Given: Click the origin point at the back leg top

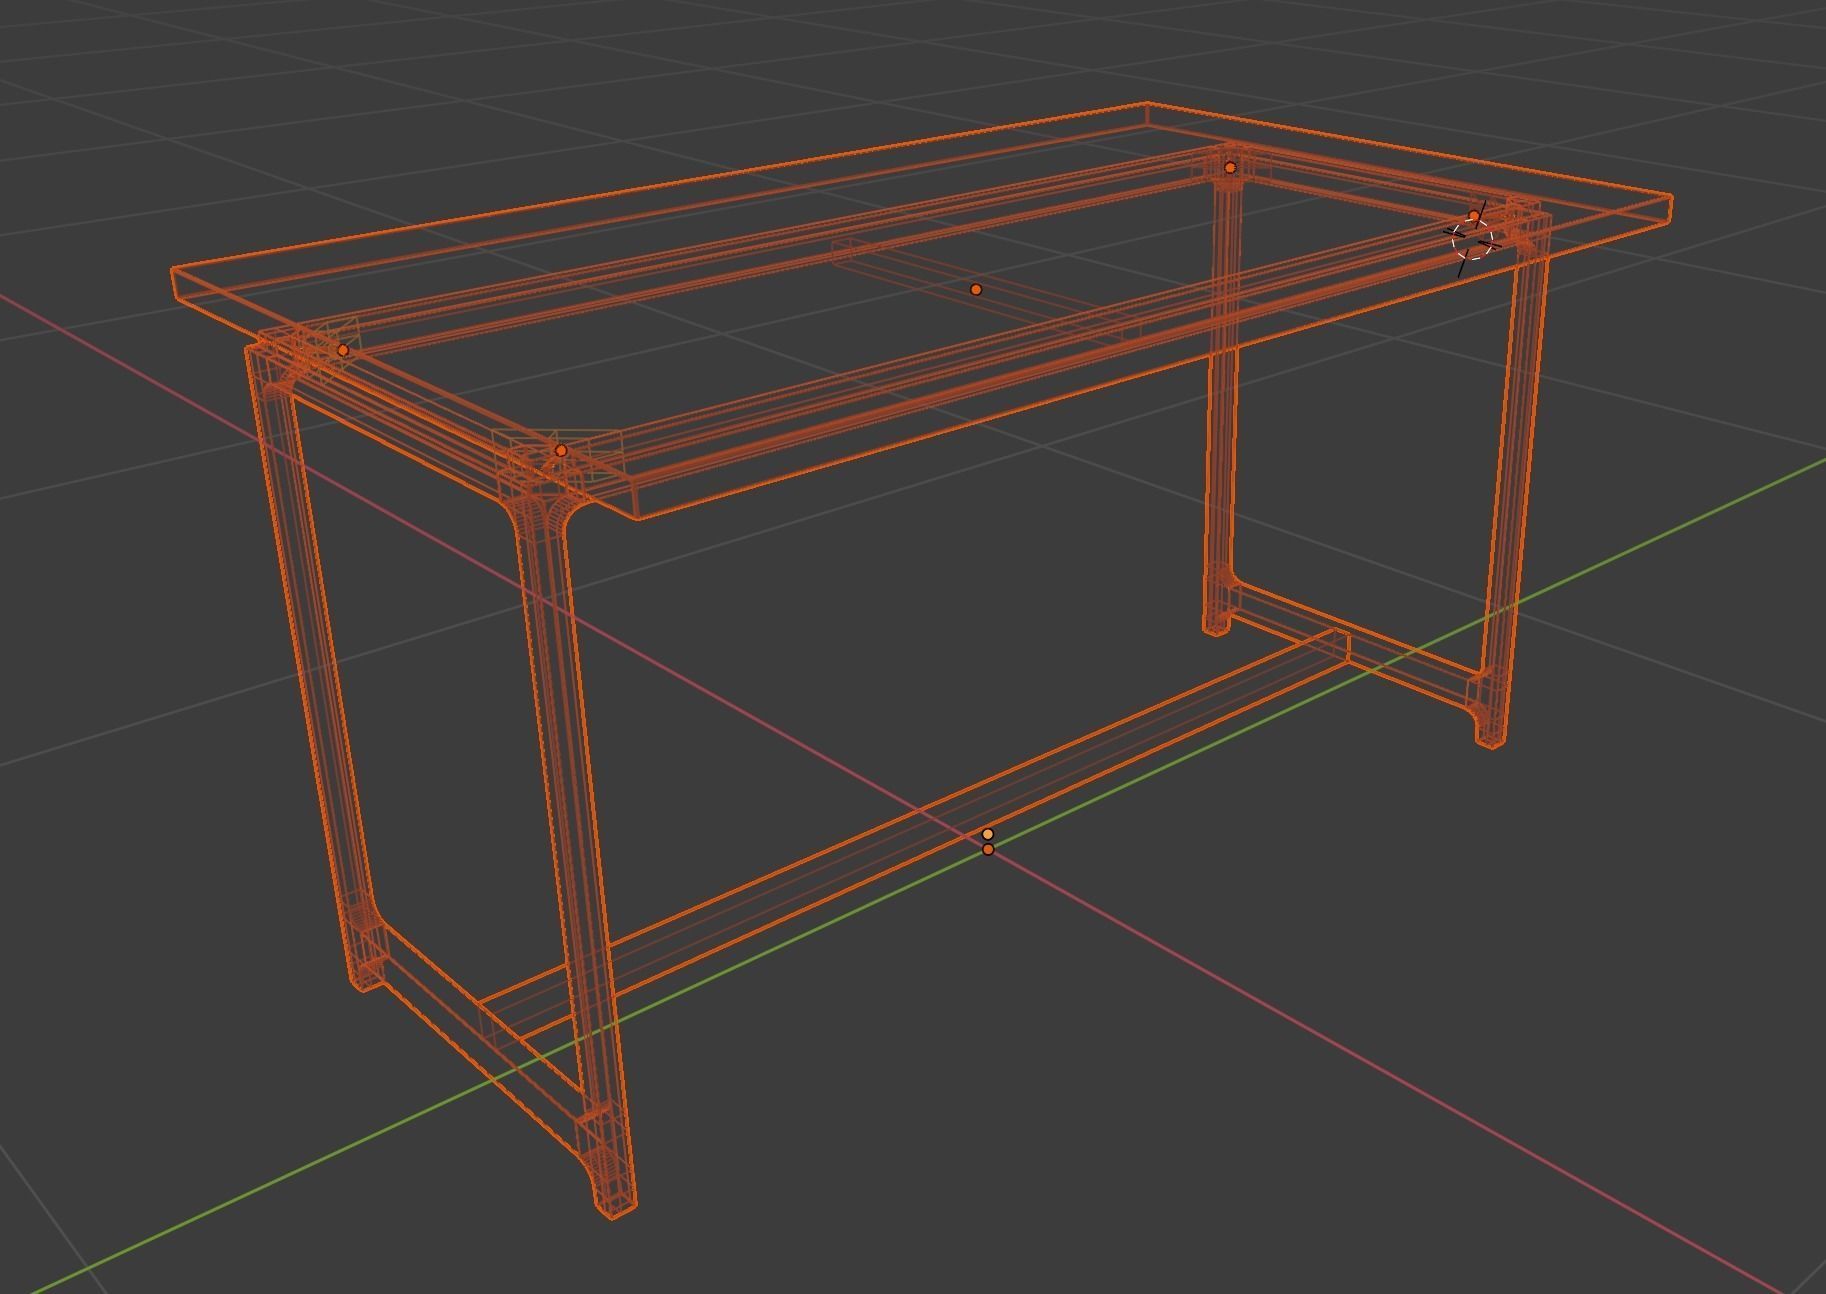Looking at the screenshot, I should coord(1229,167).
